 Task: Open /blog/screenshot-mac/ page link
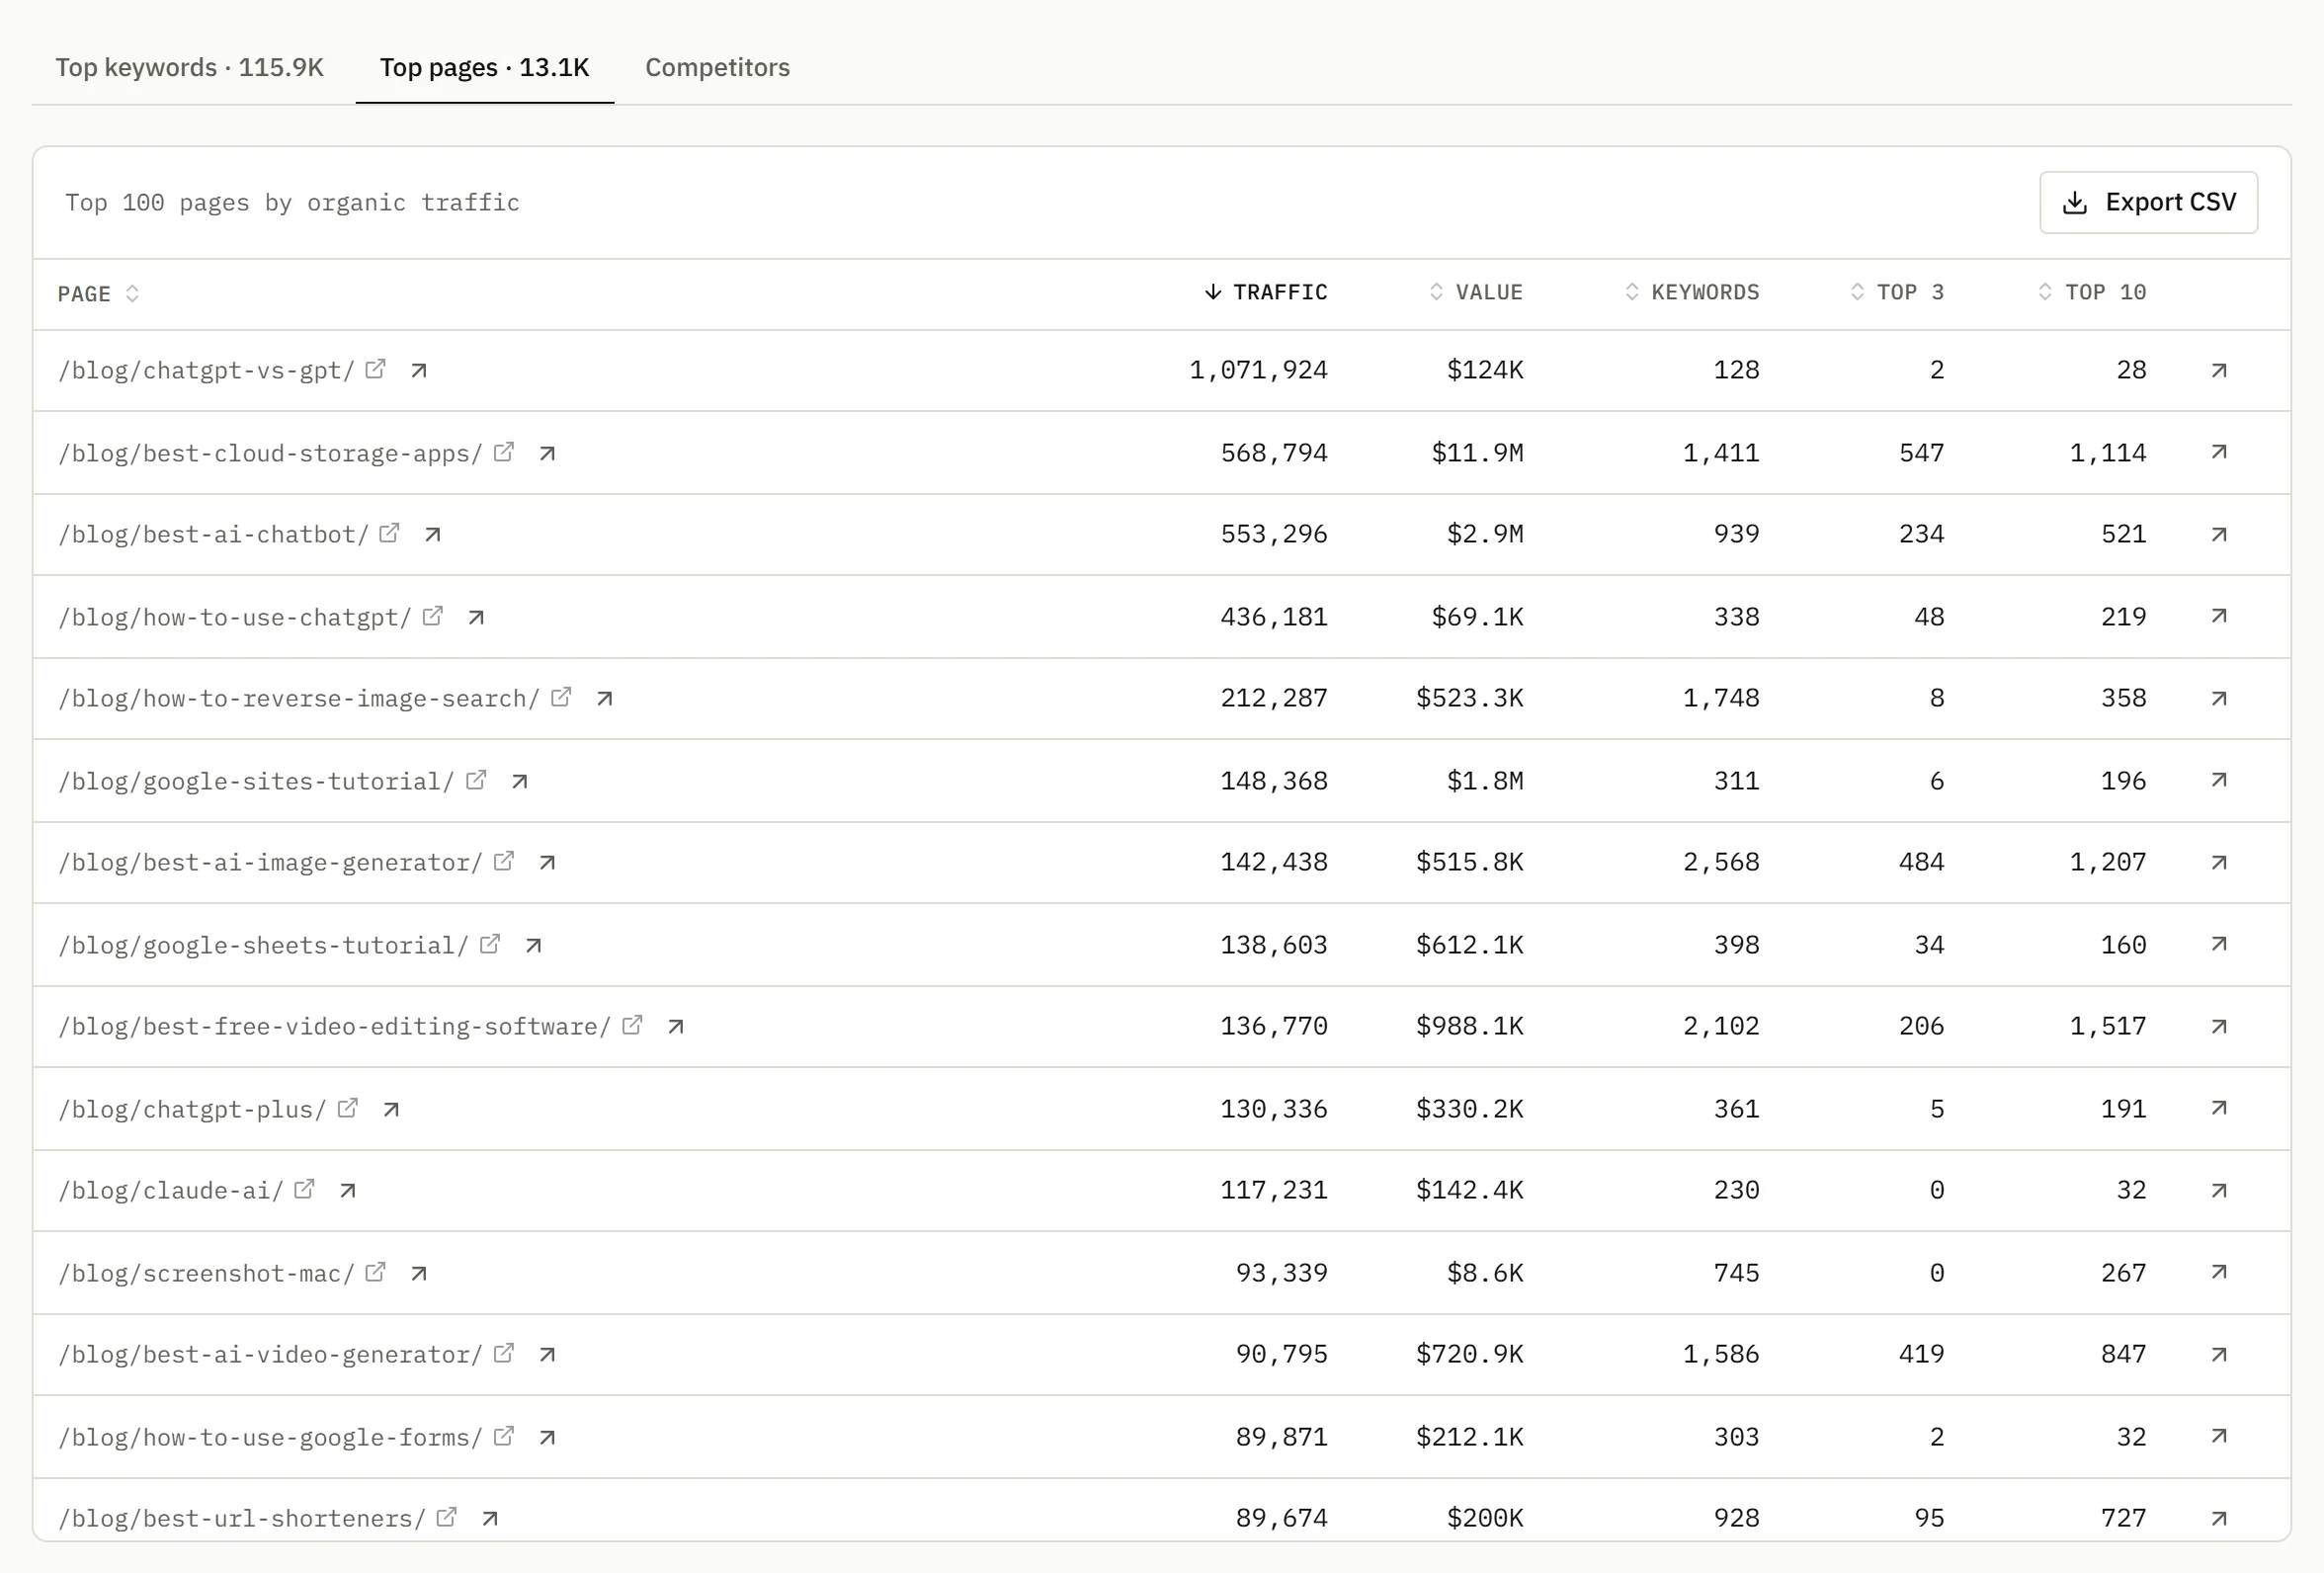tap(206, 1273)
